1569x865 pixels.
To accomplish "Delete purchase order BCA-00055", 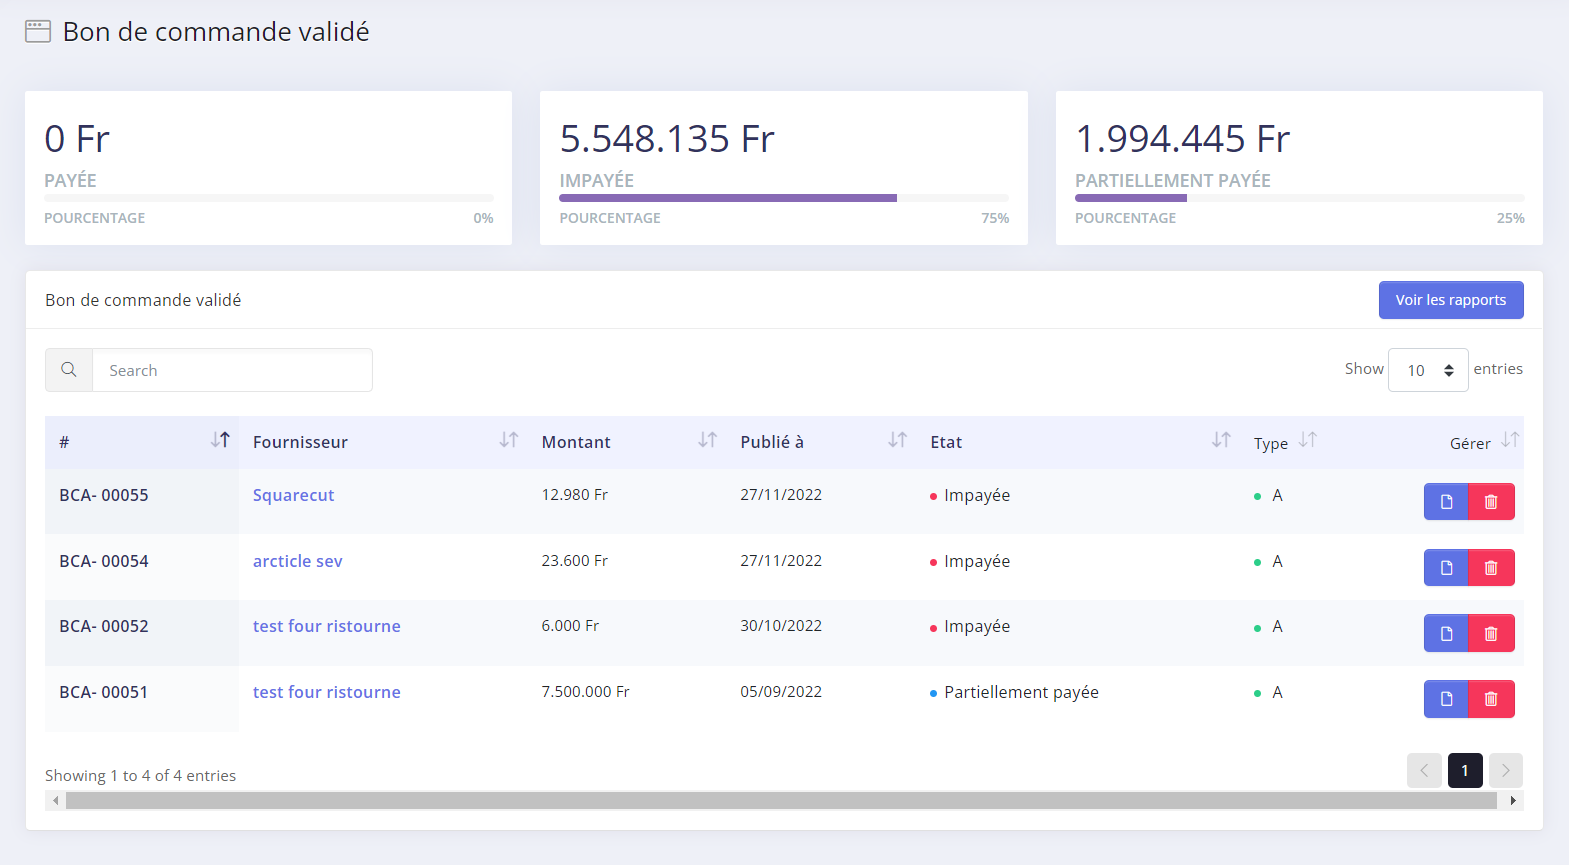I will pyautogui.click(x=1490, y=502).
